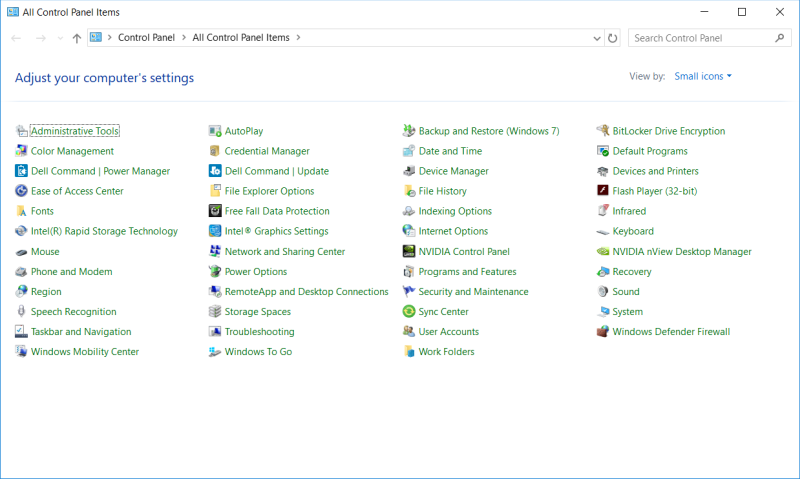800x479 pixels.
Task: Open the File History link
Action: [x=442, y=191]
